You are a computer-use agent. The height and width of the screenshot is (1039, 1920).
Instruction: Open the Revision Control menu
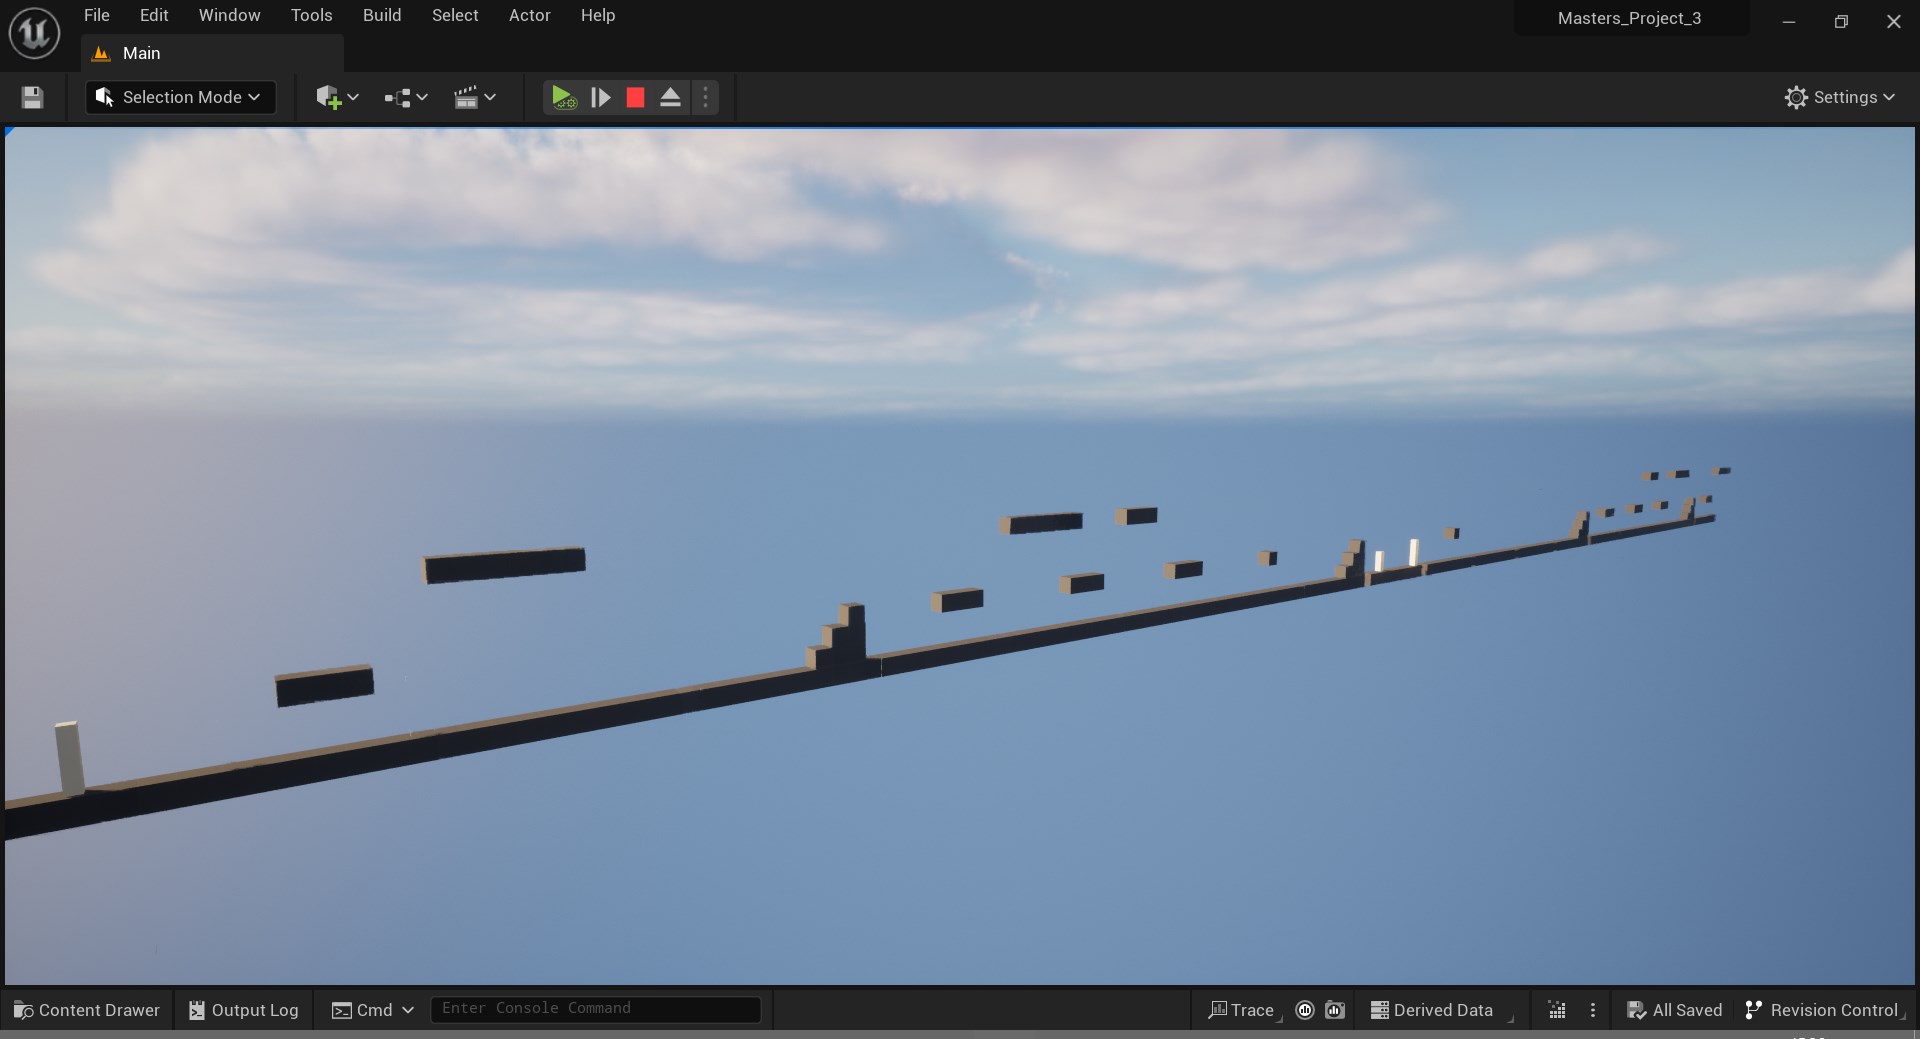(1821, 1010)
